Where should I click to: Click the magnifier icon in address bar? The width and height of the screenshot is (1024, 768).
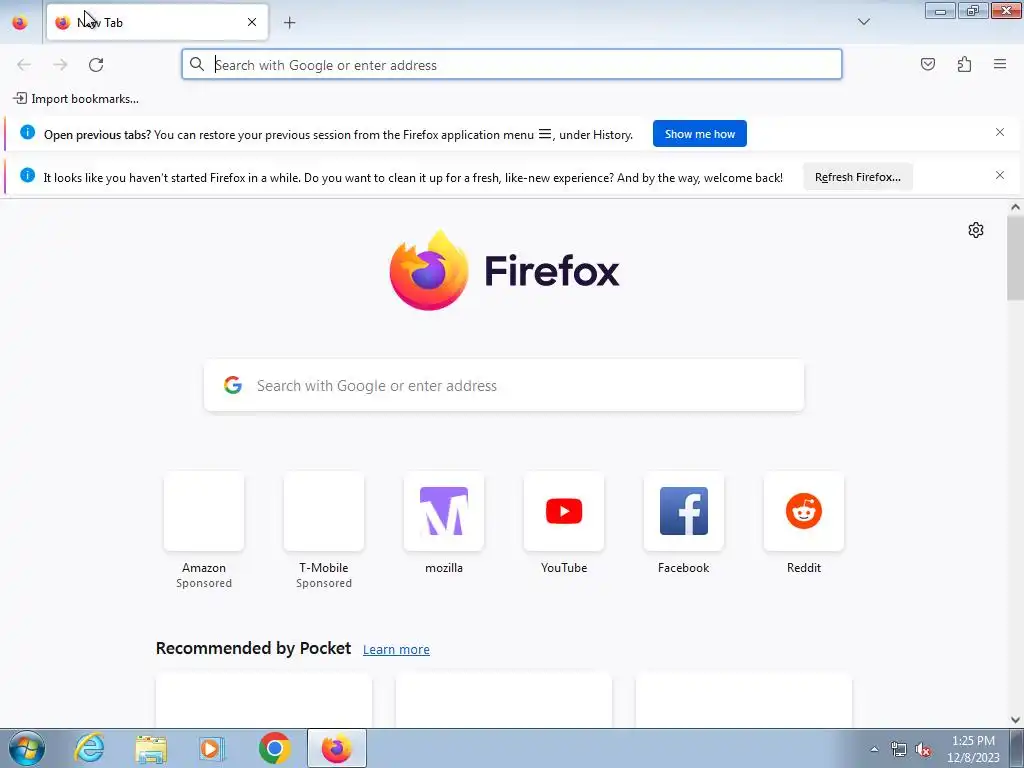pyautogui.click(x=197, y=64)
